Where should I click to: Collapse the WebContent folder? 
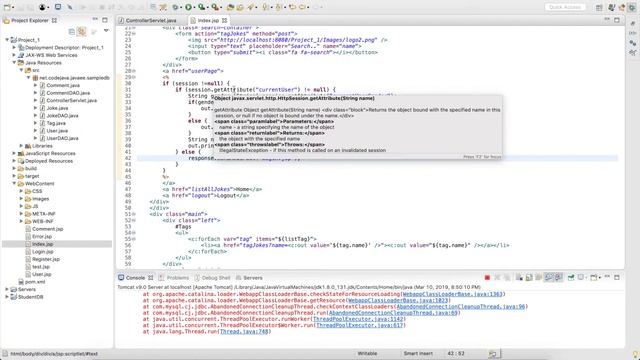14,184
